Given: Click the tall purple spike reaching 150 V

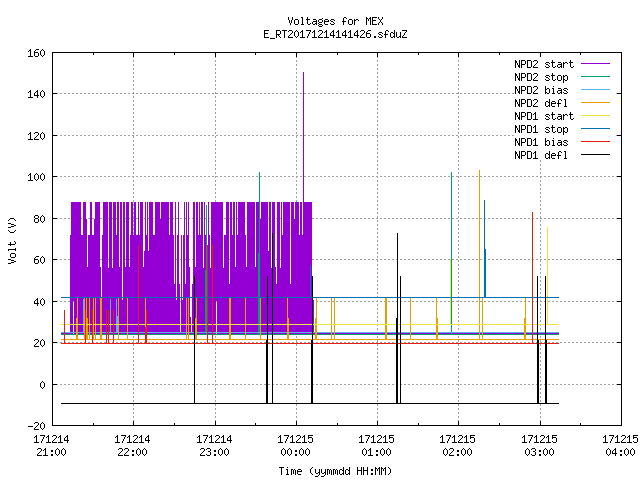Looking at the screenshot, I should coord(303,135).
